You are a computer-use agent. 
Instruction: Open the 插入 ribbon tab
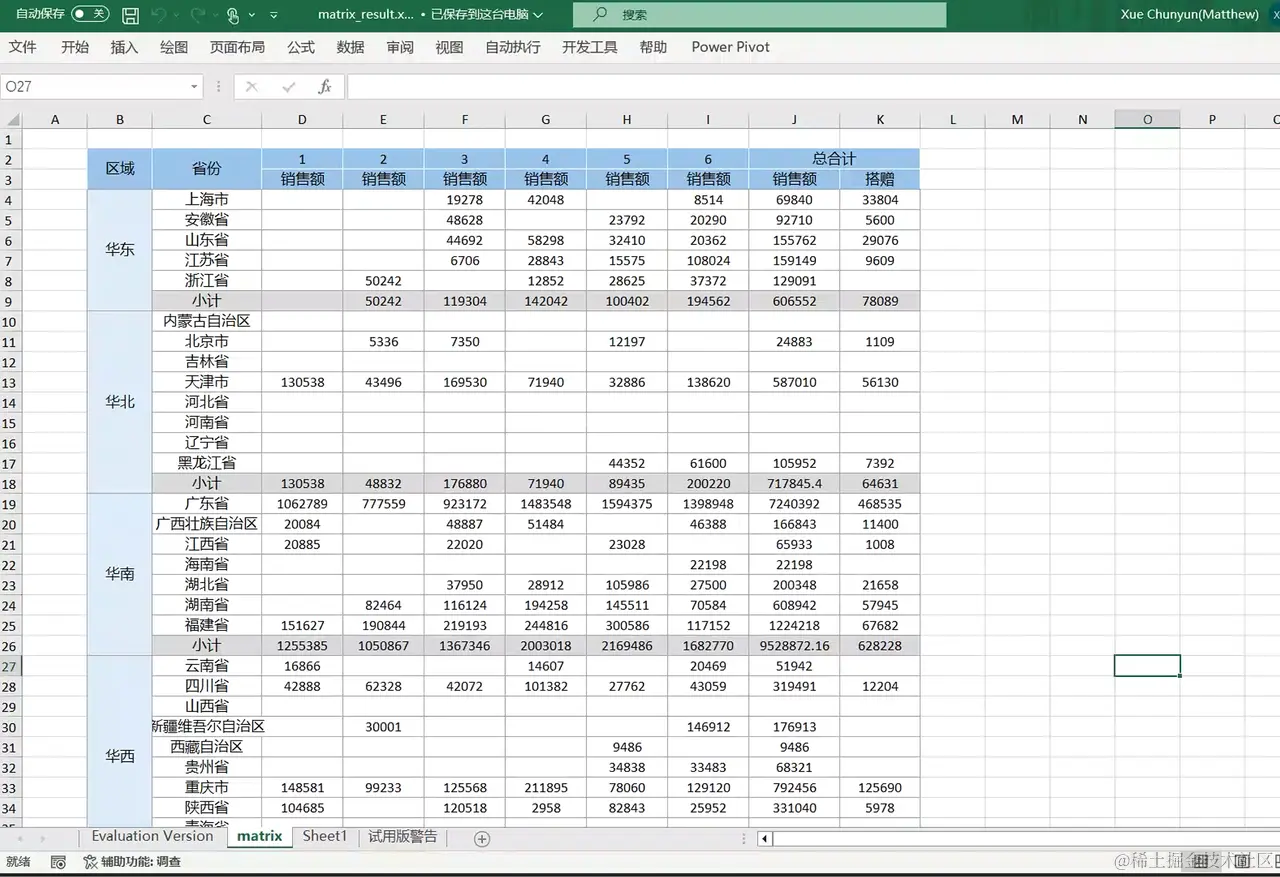[x=124, y=47]
